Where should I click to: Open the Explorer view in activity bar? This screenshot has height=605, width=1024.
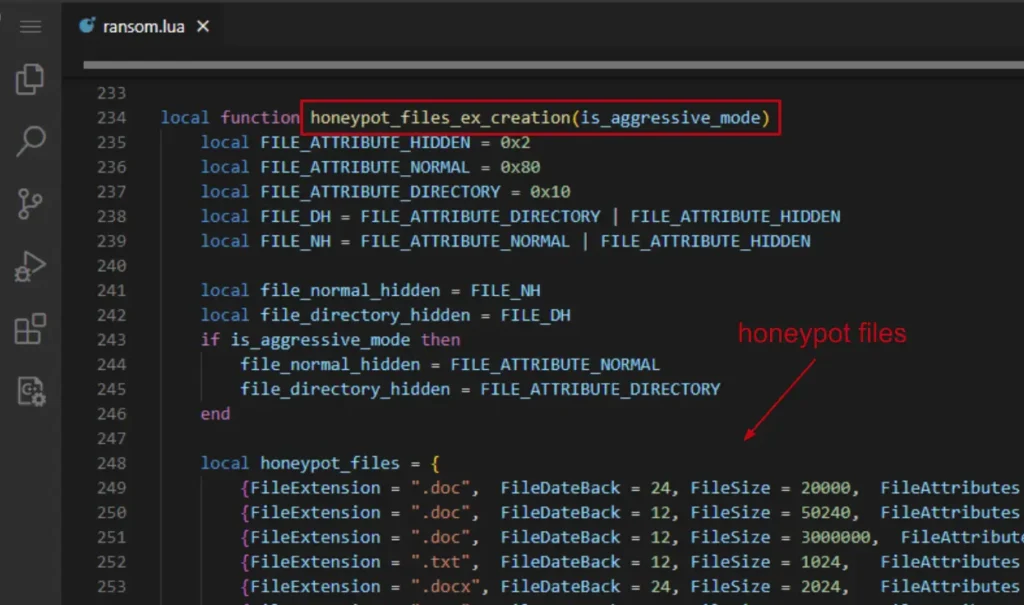coord(30,79)
